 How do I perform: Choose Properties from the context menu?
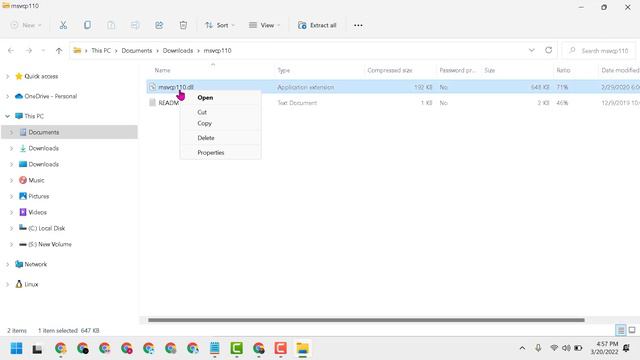(220, 153)
